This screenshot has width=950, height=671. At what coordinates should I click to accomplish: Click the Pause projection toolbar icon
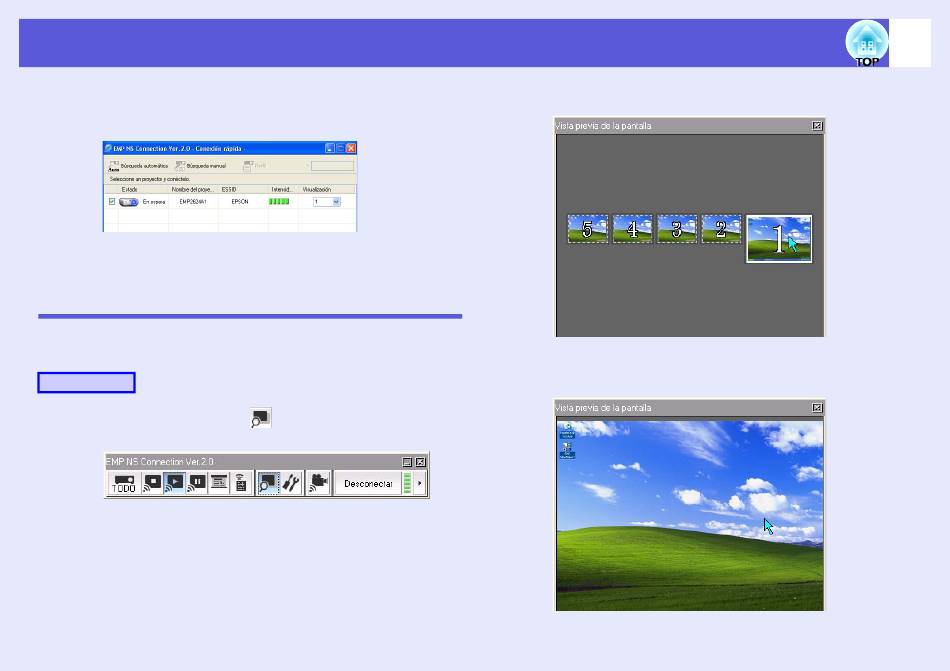pos(196,483)
